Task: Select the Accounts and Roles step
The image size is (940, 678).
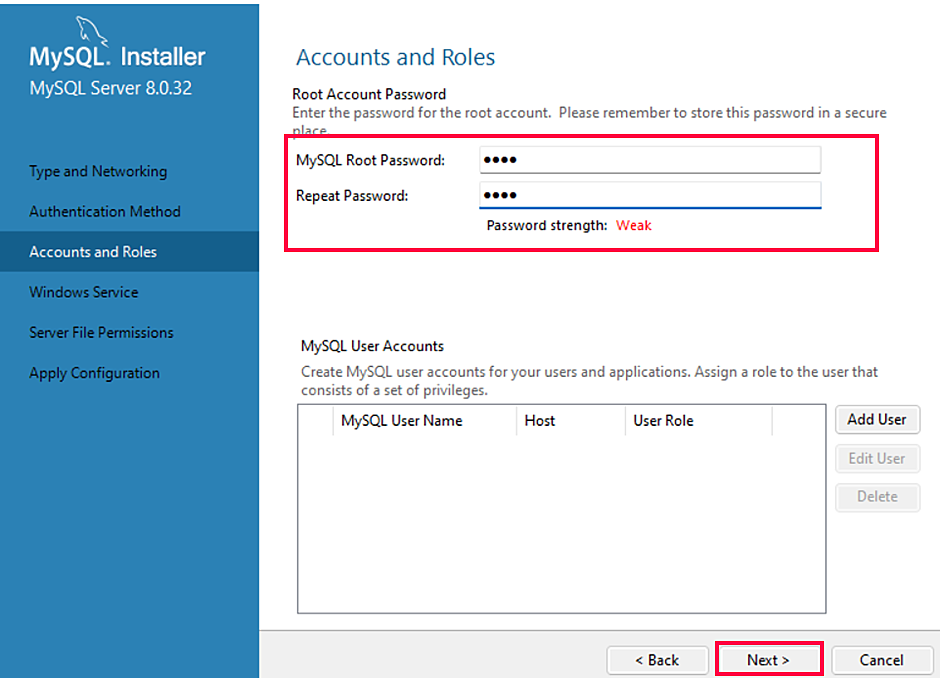Action: coord(129,252)
